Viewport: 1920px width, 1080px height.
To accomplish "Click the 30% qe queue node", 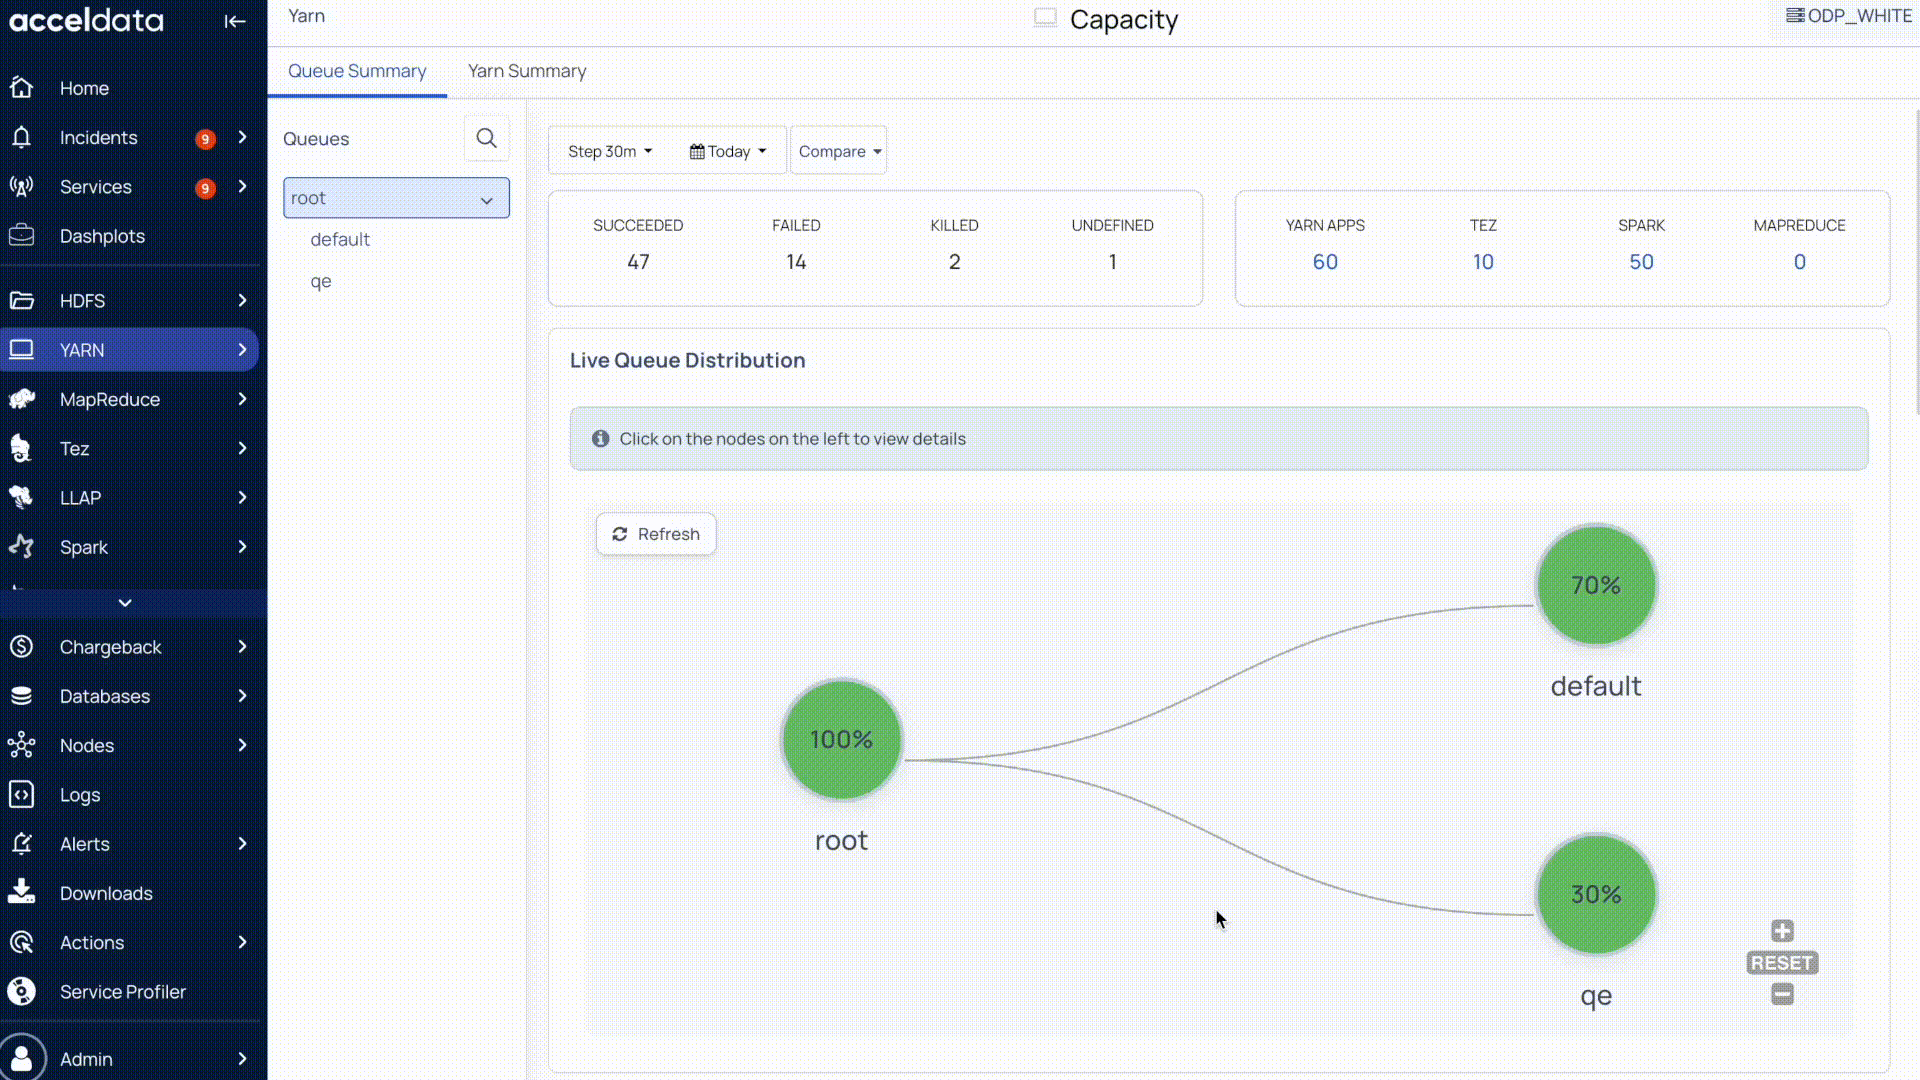I will click(x=1595, y=894).
